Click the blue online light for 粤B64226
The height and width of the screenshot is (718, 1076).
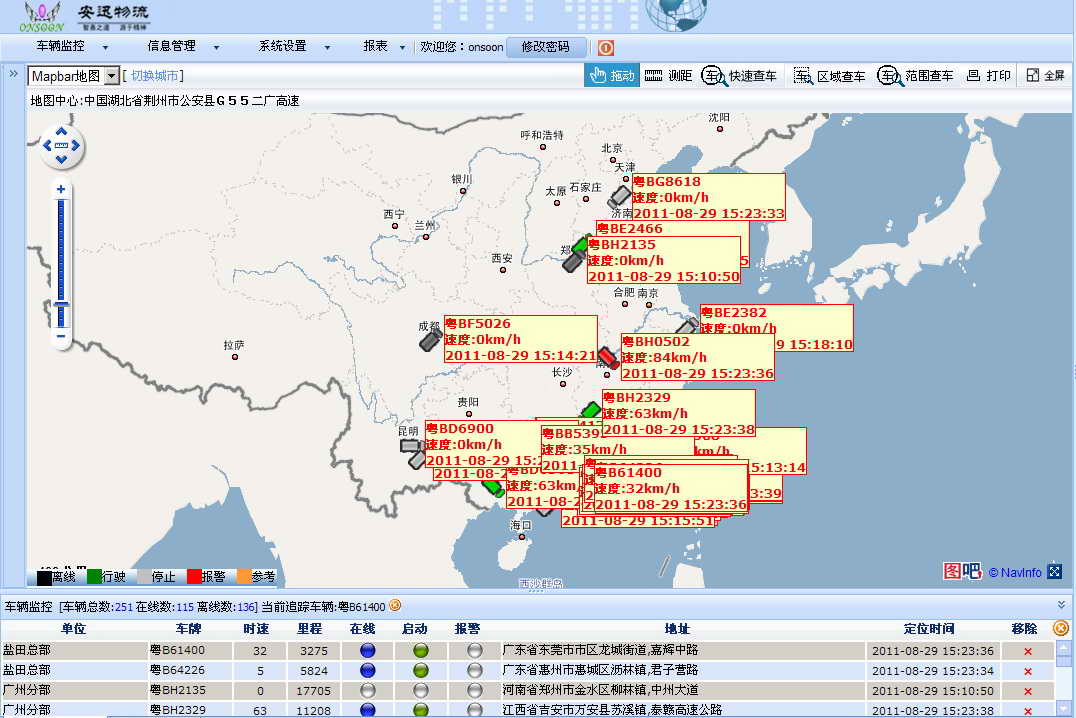(x=368, y=670)
